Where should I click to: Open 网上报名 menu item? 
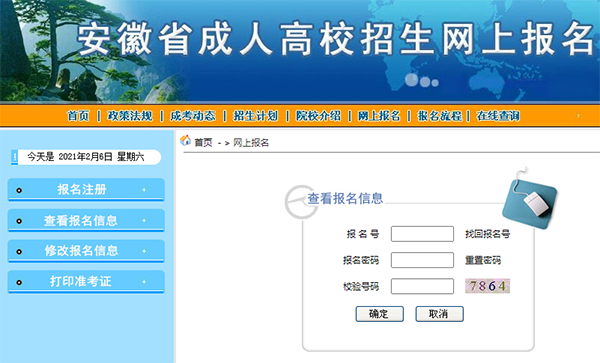click(379, 116)
